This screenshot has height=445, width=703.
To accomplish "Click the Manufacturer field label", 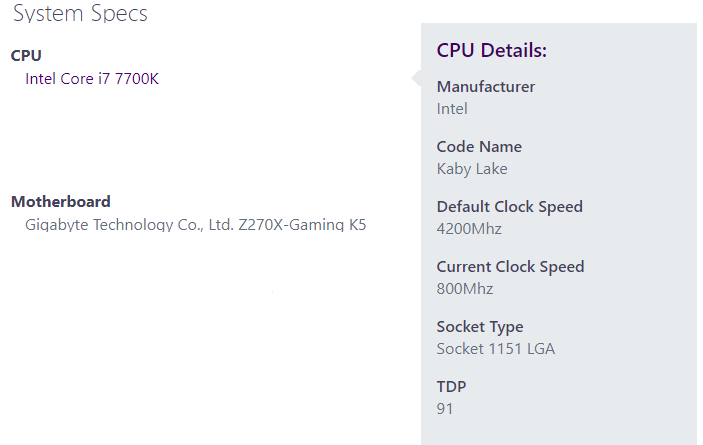I will [486, 87].
